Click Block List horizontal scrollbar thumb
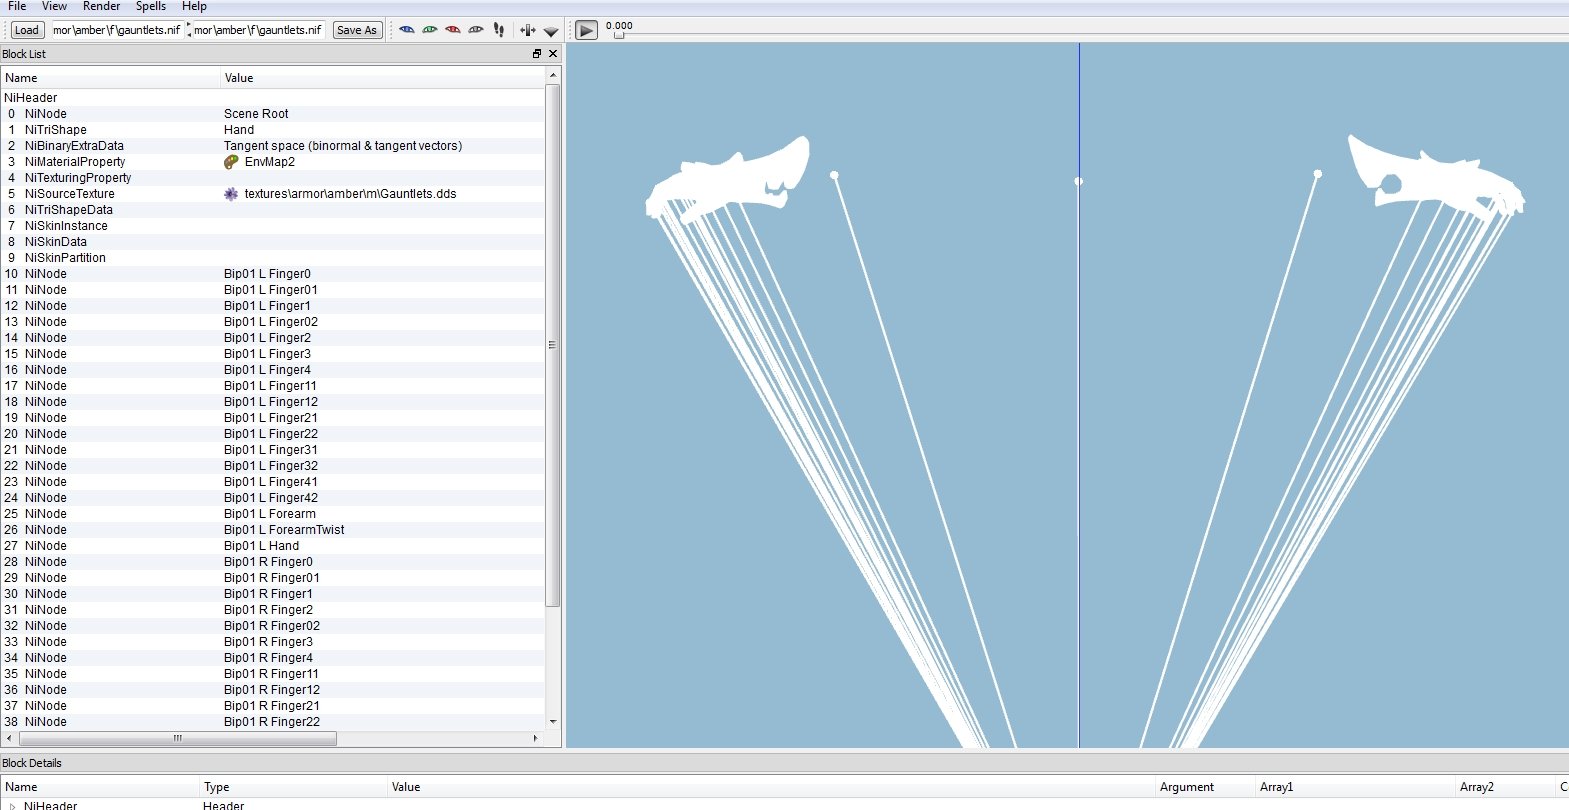 [177, 738]
